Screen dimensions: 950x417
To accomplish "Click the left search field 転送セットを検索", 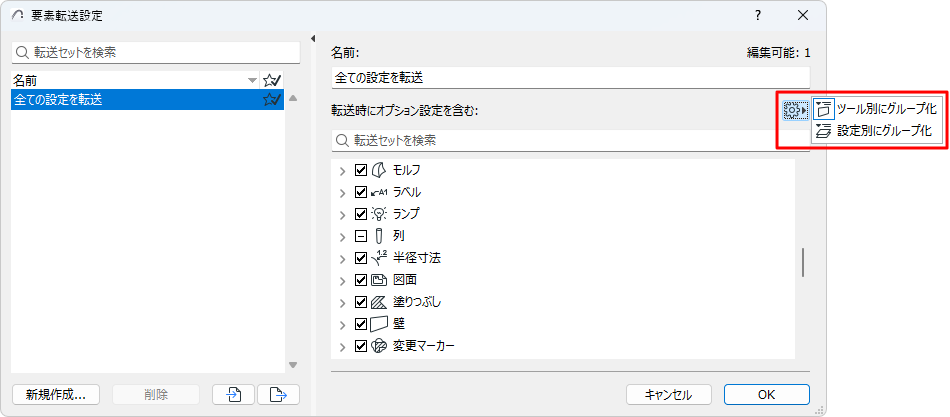I will [x=156, y=53].
